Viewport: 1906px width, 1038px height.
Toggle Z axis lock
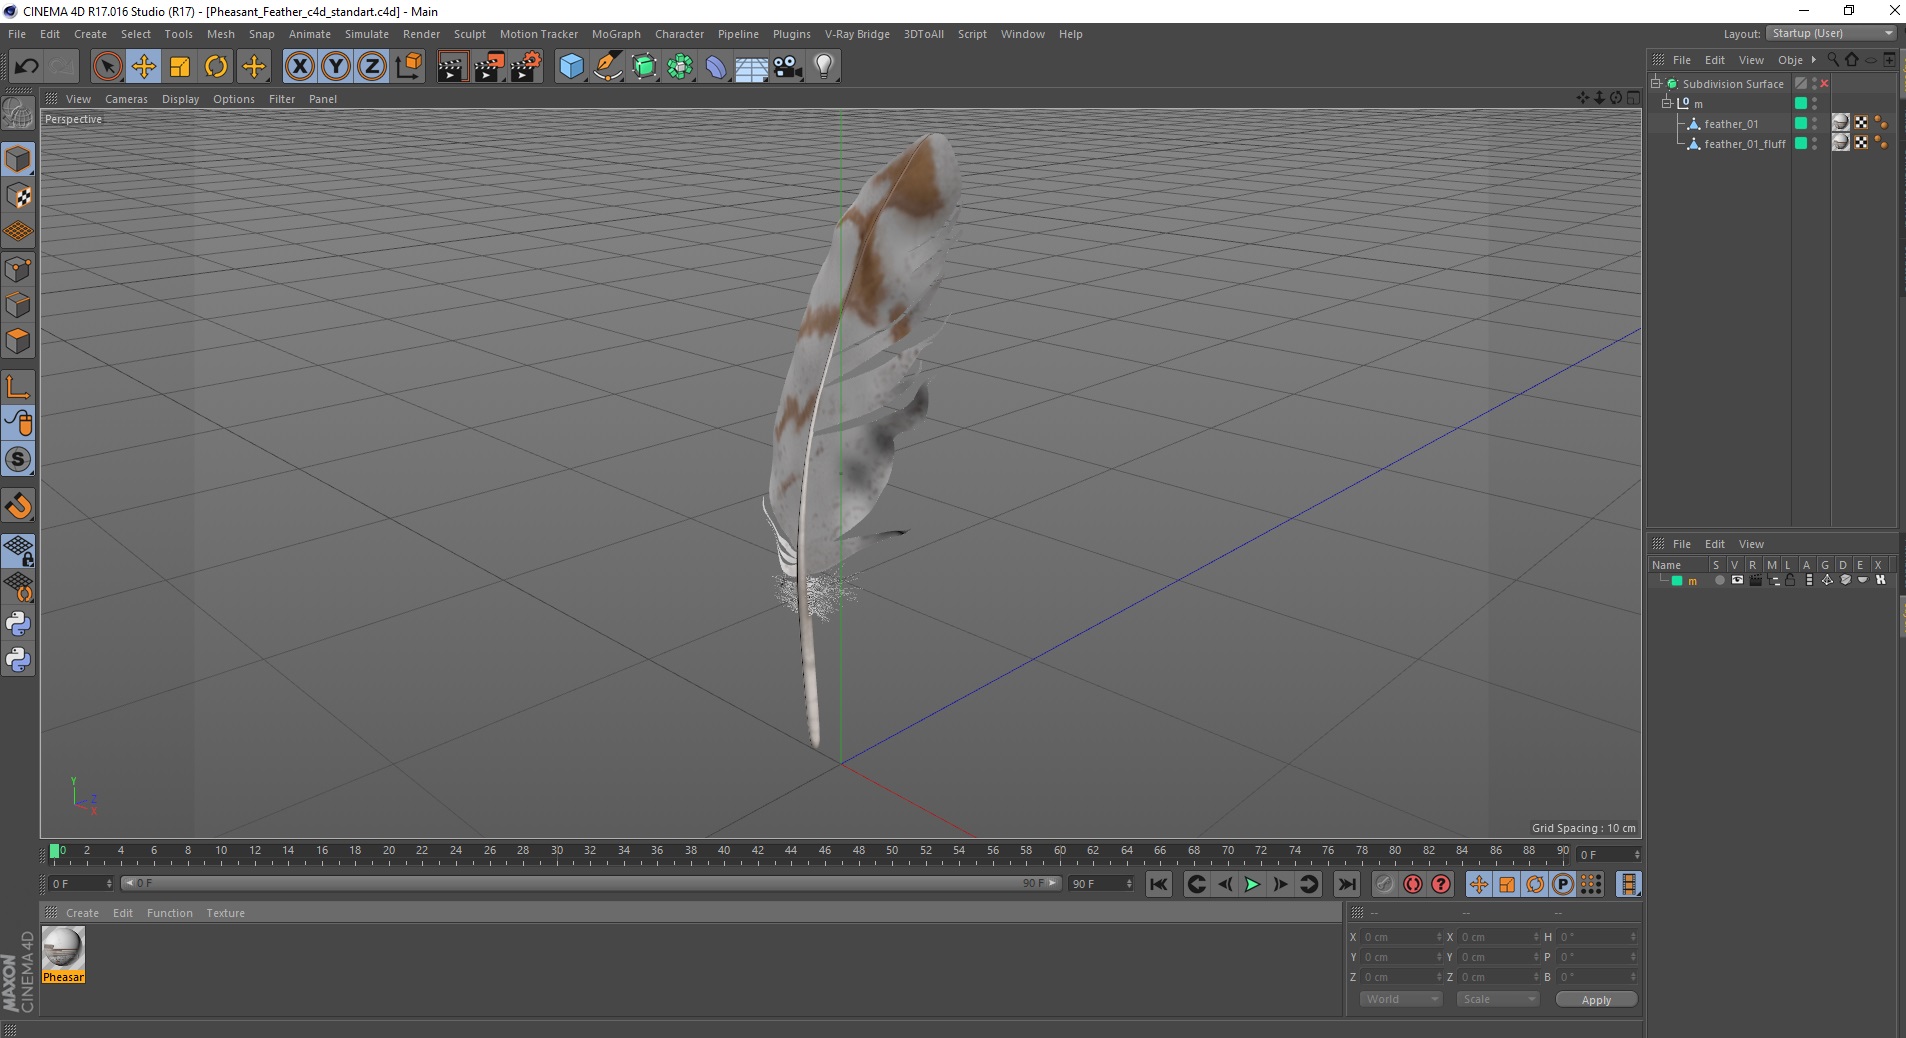[372, 67]
